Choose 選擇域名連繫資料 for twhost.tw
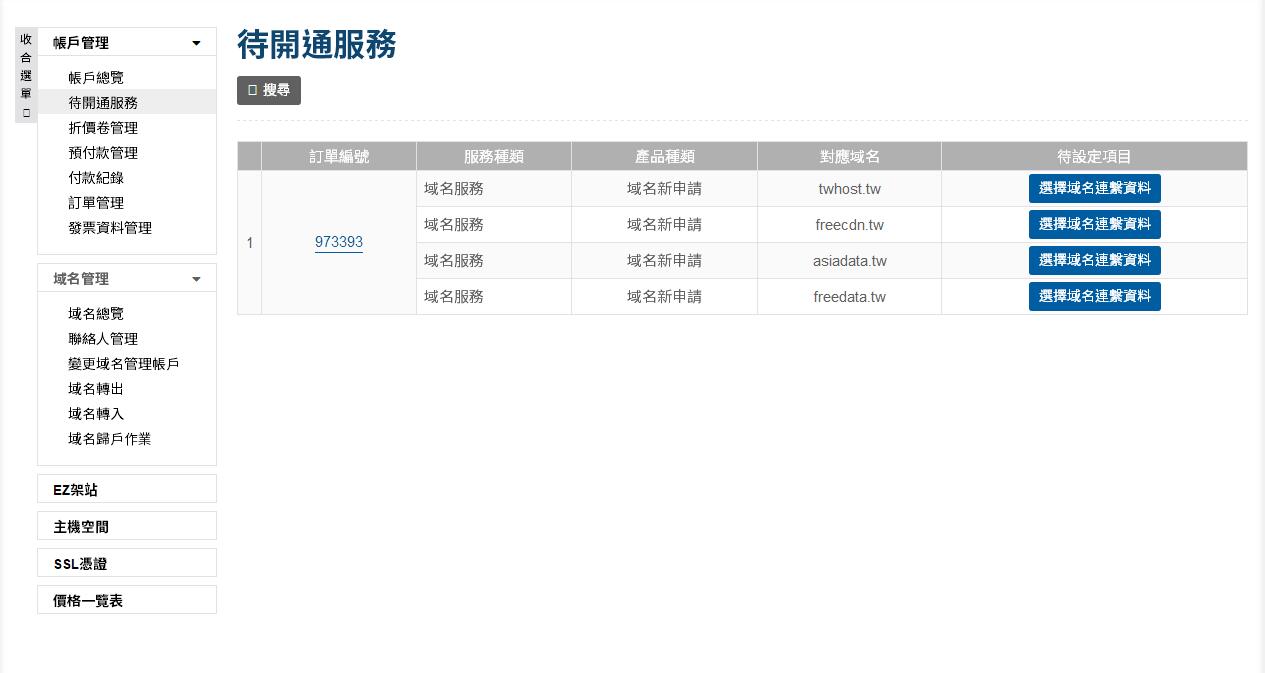 tap(1095, 189)
